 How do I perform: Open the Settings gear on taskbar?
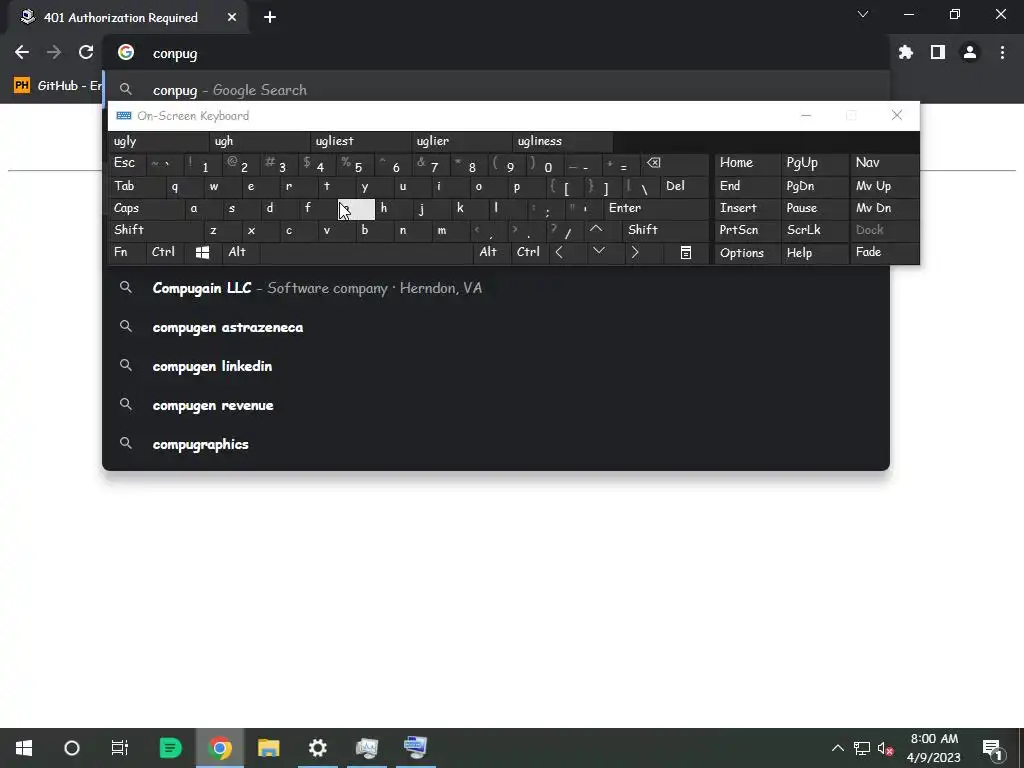coord(317,748)
